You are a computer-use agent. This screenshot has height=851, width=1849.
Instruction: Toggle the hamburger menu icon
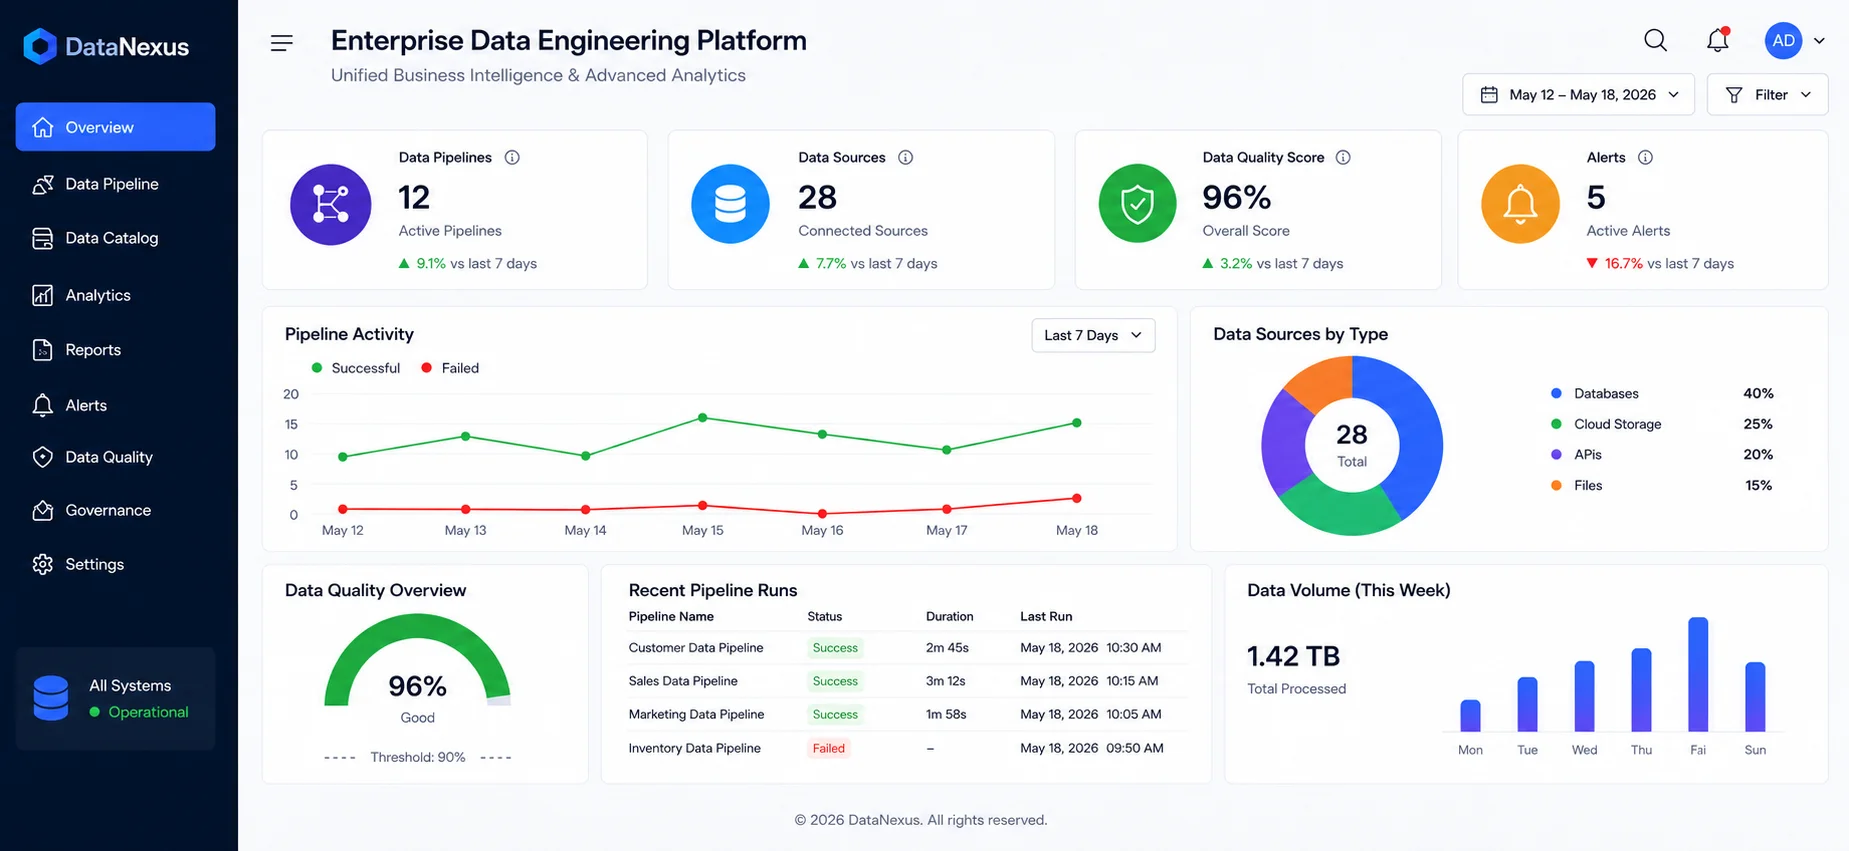(282, 42)
